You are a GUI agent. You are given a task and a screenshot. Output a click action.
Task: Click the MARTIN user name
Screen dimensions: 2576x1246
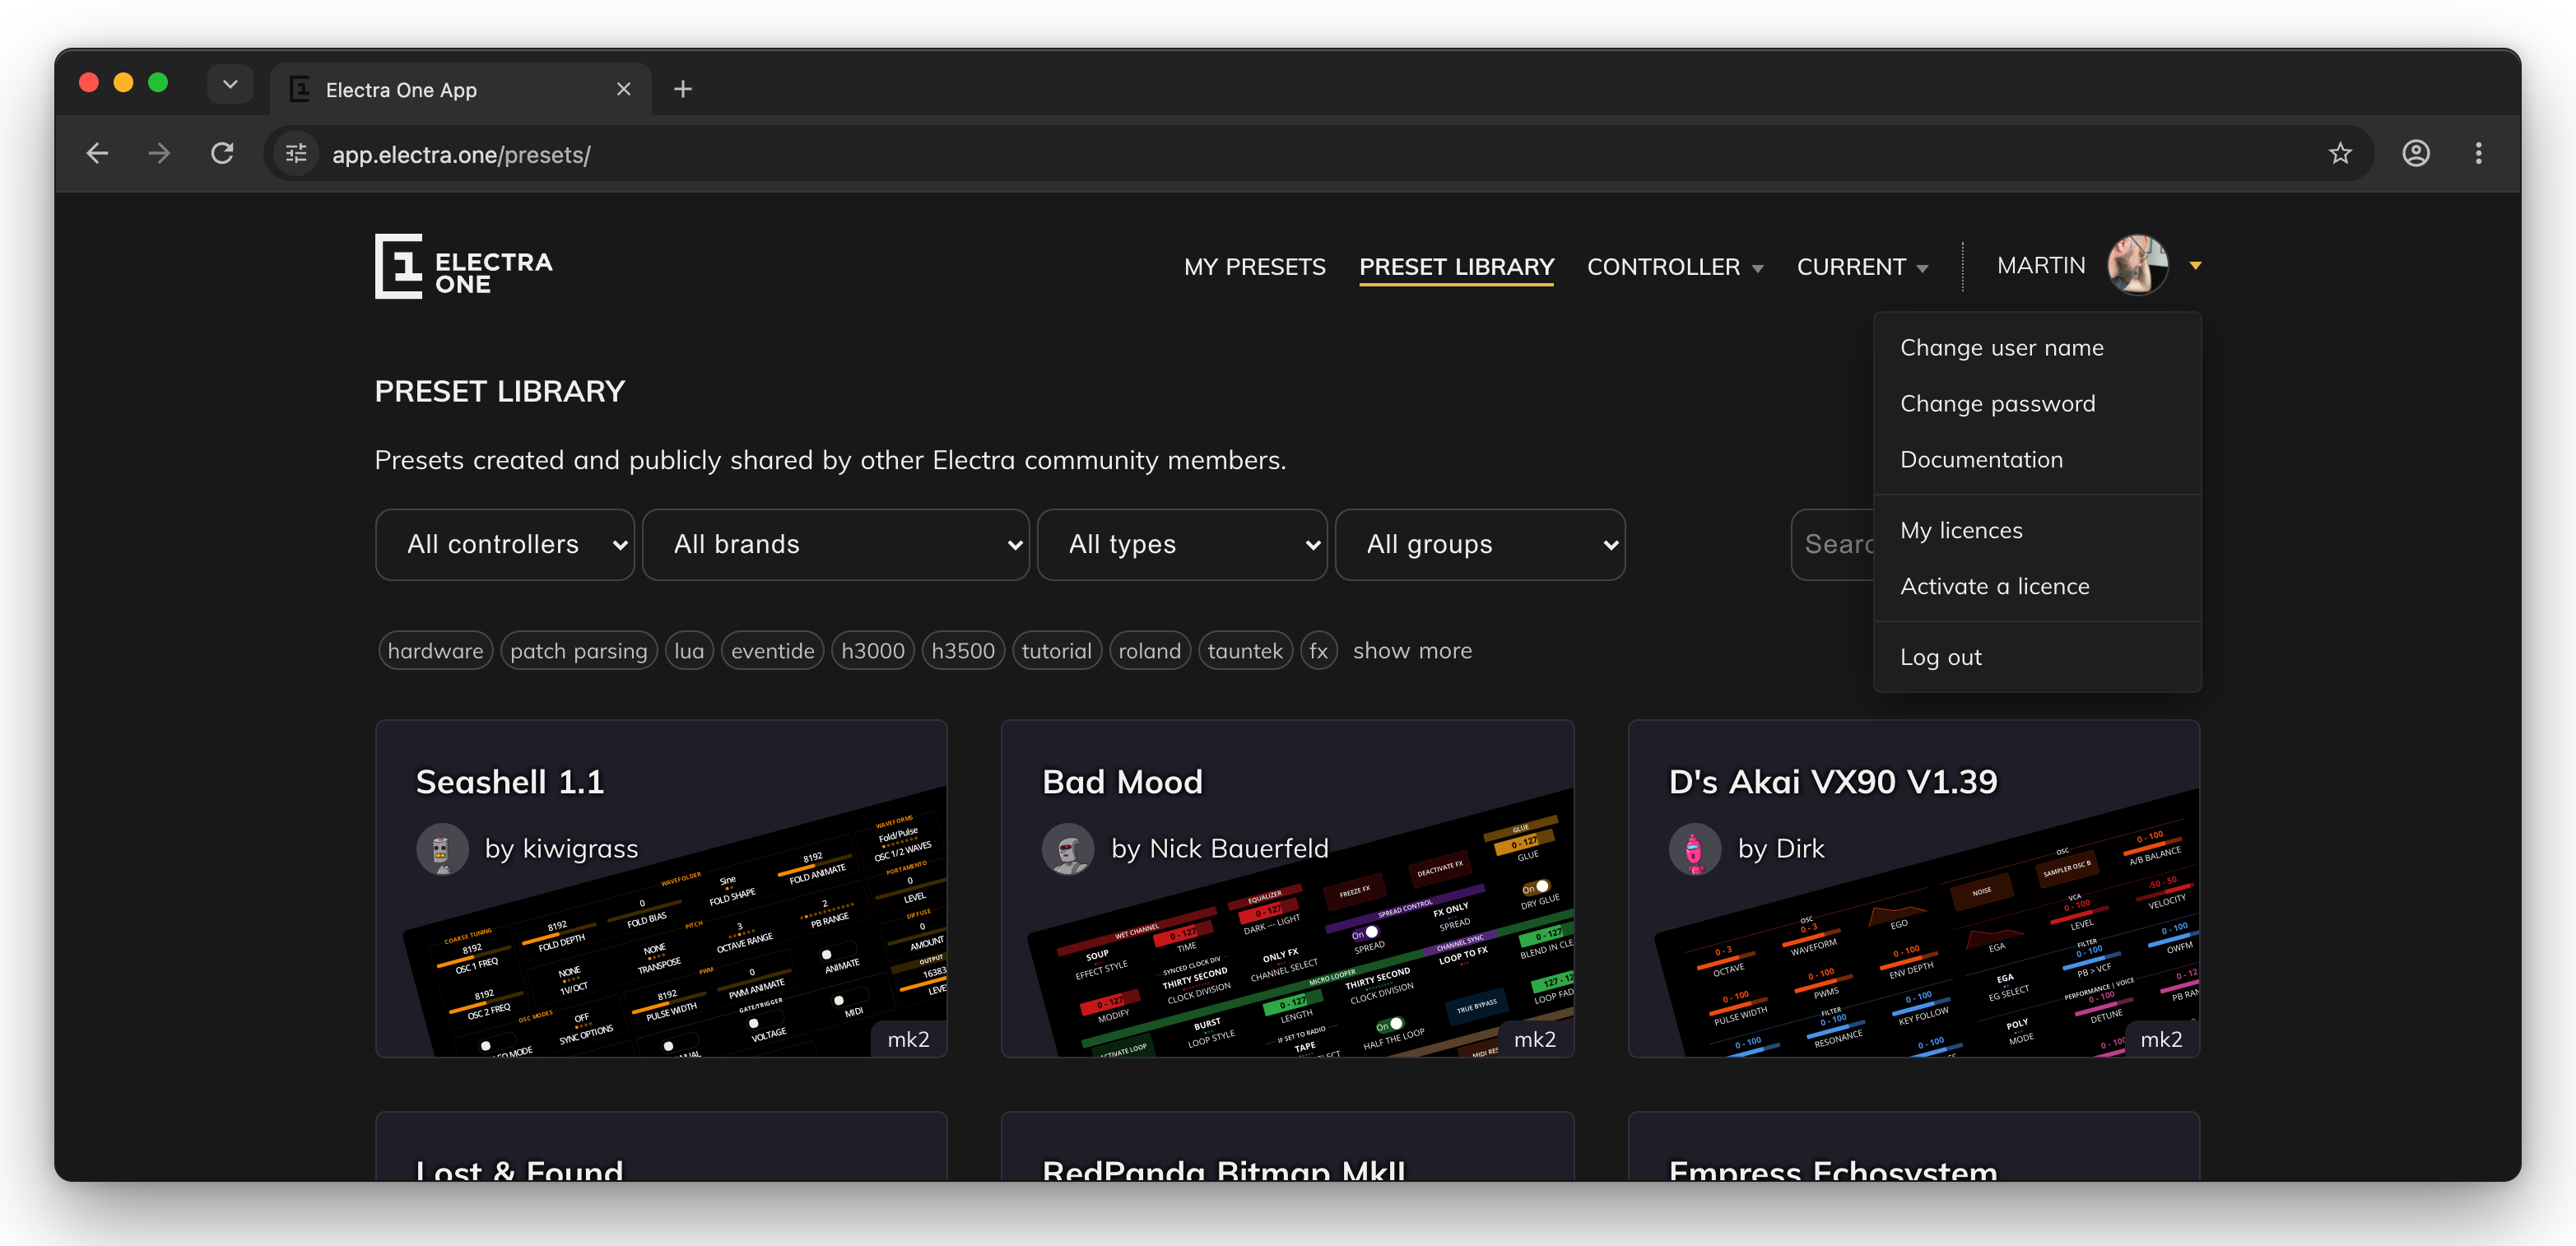click(x=2040, y=266)
